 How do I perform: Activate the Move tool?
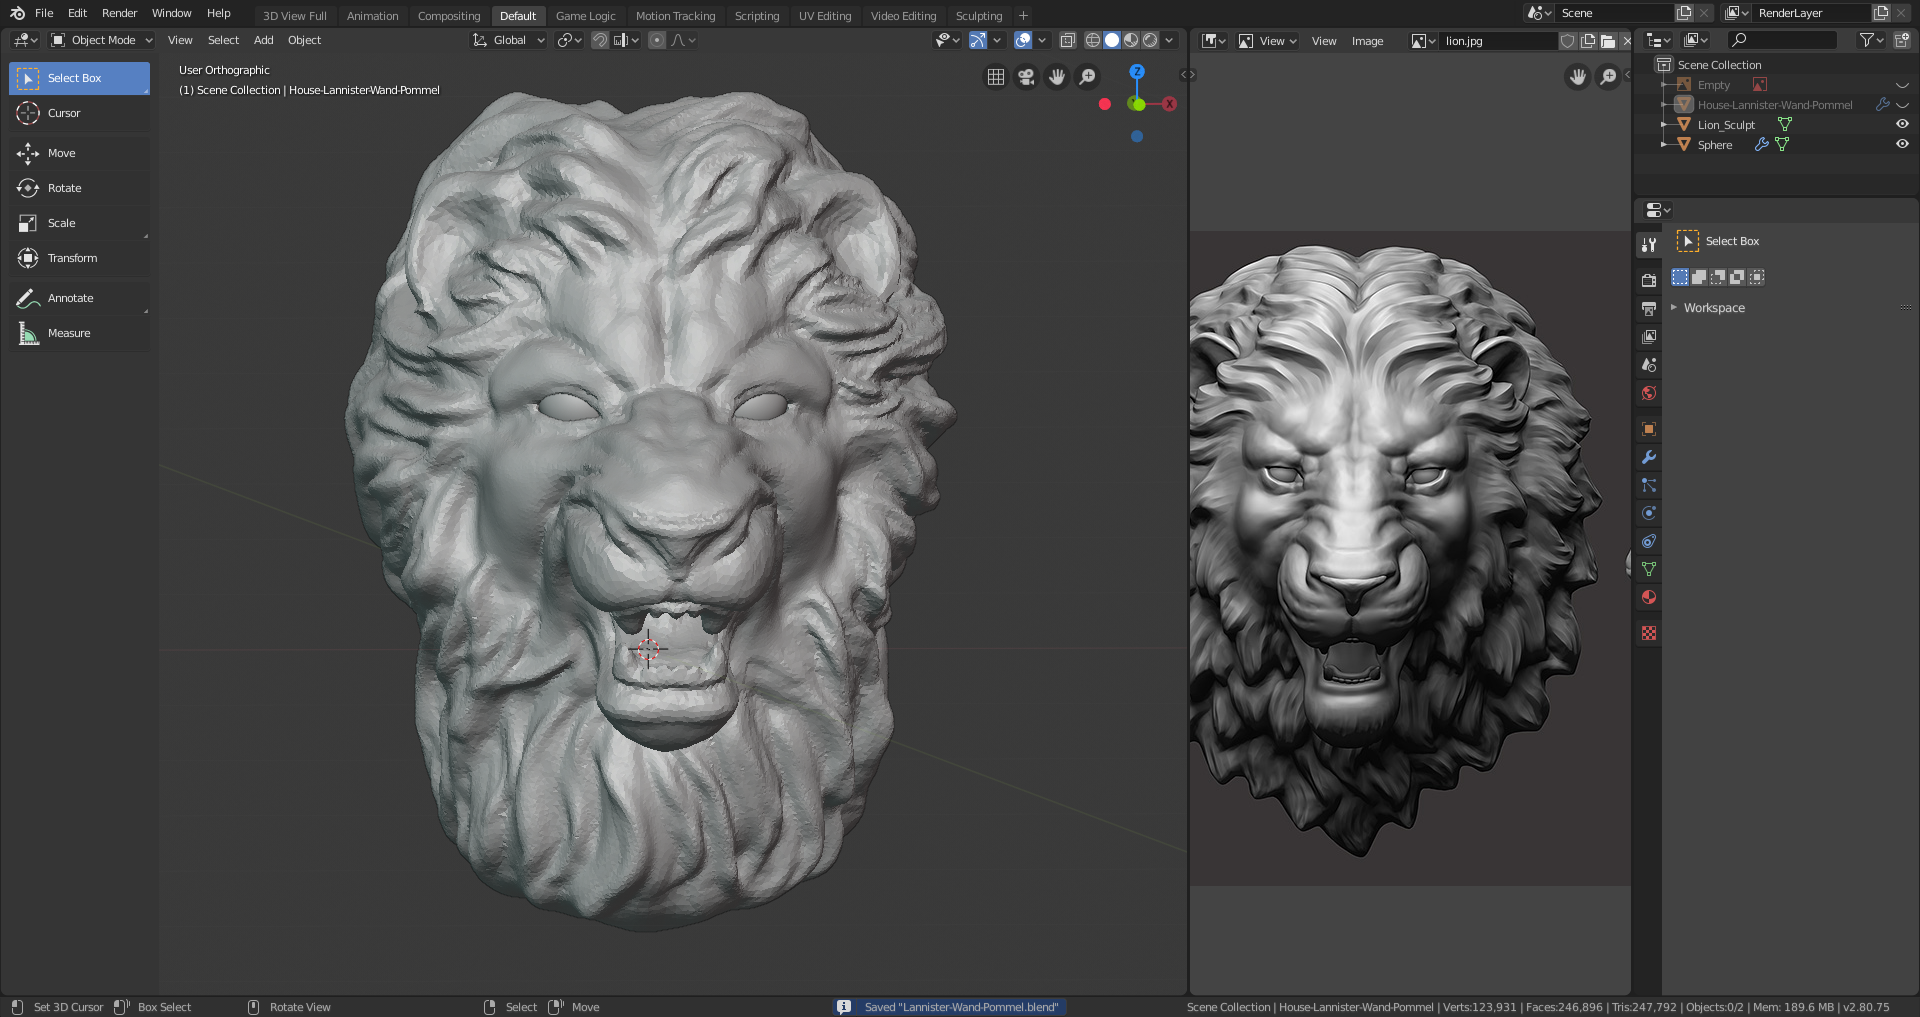79,153
